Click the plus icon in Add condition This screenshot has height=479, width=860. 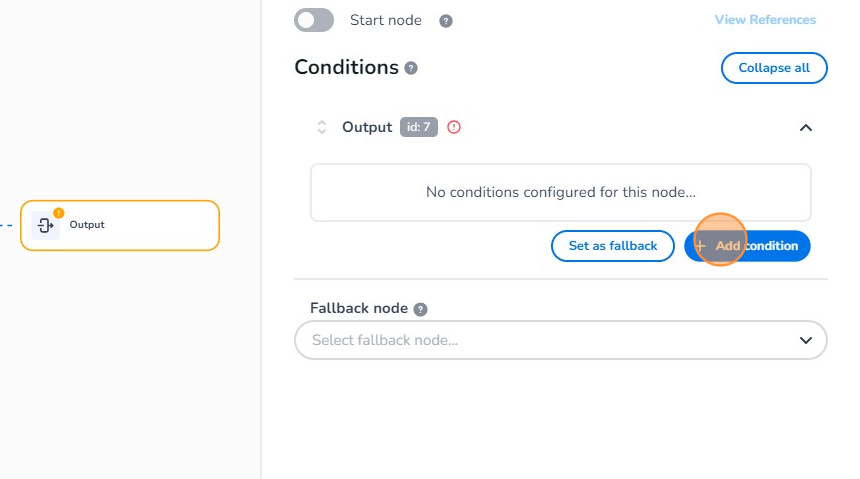click(x=701, y=246)
